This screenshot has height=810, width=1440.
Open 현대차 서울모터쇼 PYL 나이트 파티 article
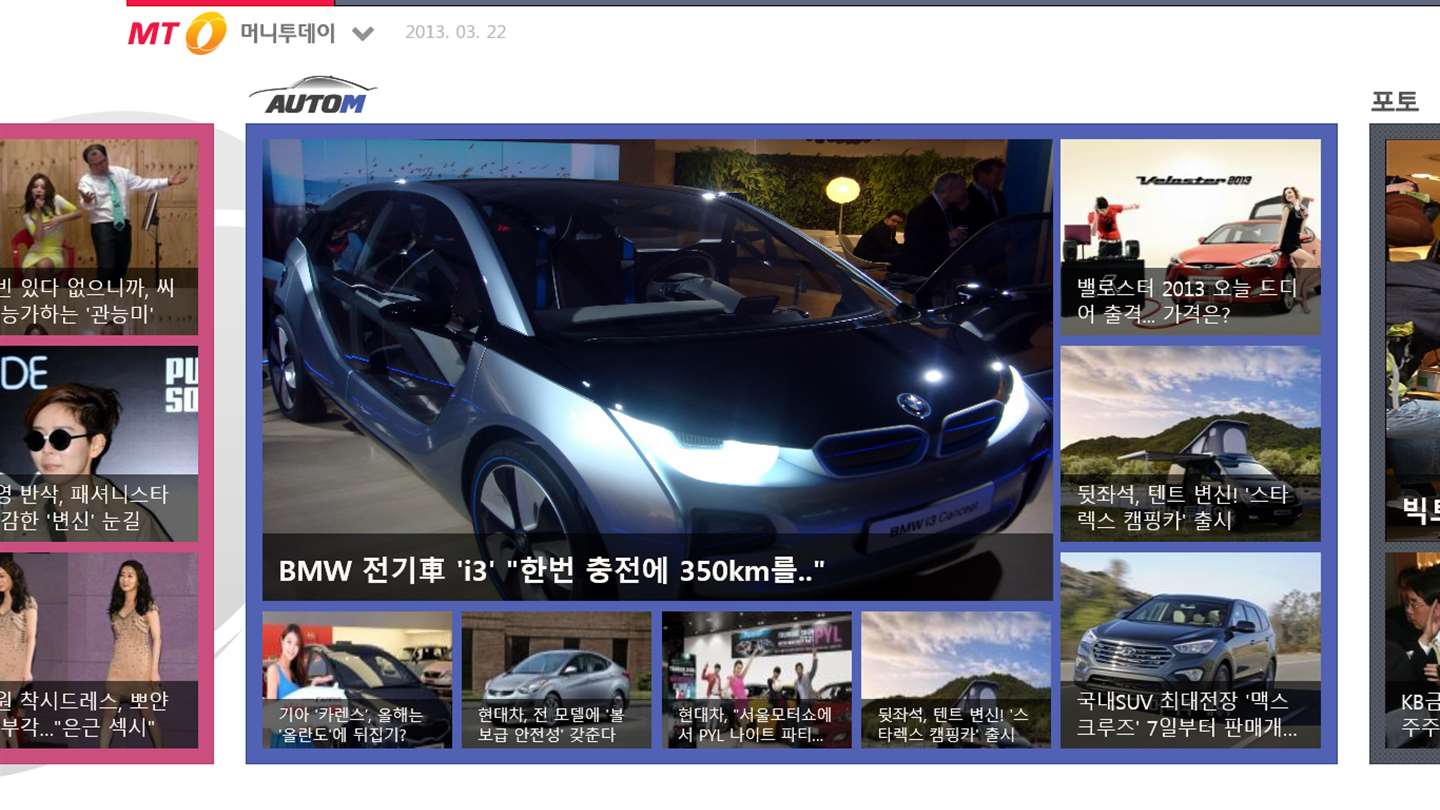pyautogui.click(x=757, y=680)
